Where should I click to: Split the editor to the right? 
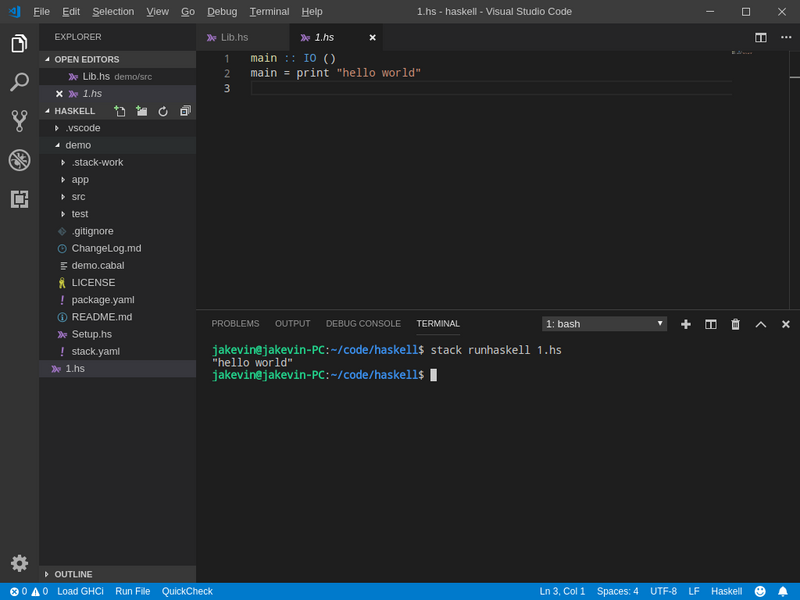(x=761, y=38)
